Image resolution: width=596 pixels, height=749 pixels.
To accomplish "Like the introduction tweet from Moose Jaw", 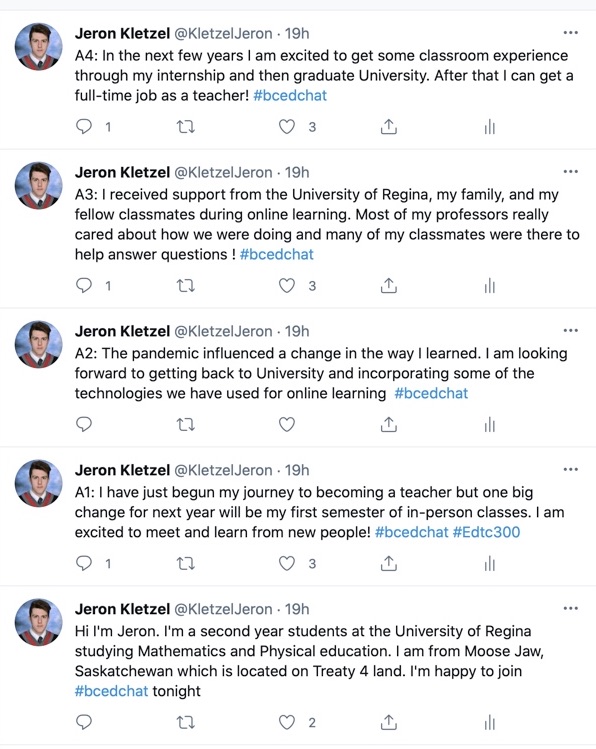I will coord(287,722).
